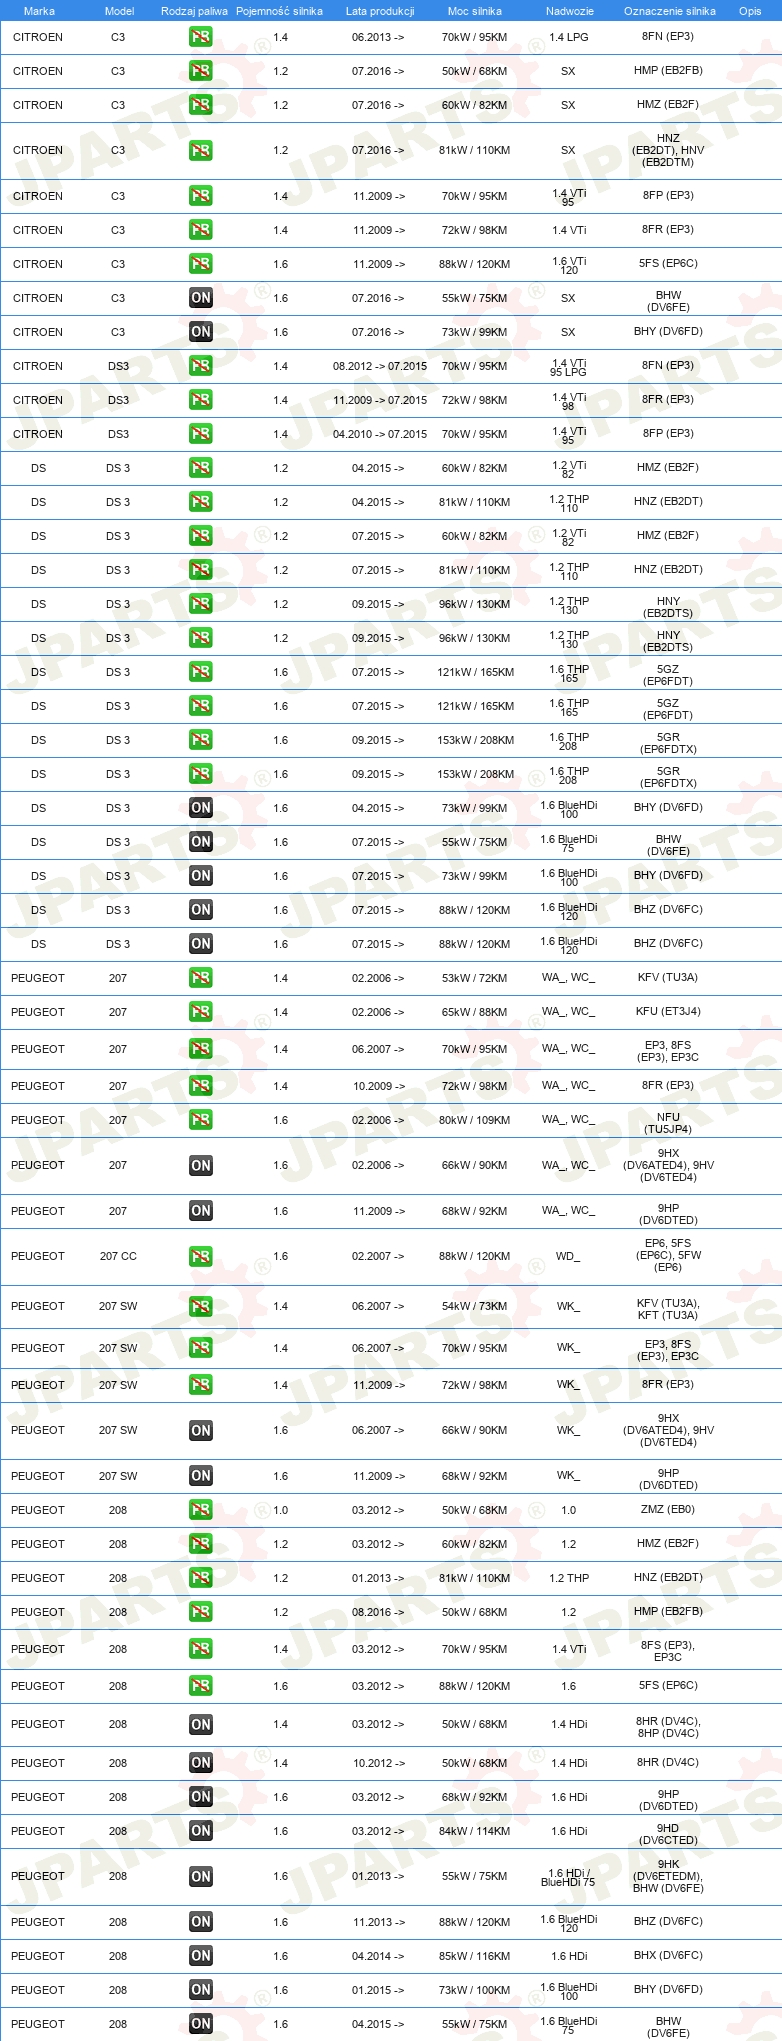Click the petrol icon for Peugeot 207 KFV (TU3A) 53kW
The height and width of the screenshot is (2041, 782).
point(200,978)
